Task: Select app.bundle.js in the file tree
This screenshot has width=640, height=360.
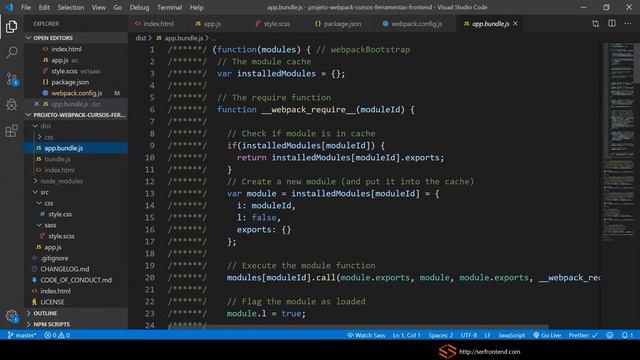Action: [x=76, y=148]
